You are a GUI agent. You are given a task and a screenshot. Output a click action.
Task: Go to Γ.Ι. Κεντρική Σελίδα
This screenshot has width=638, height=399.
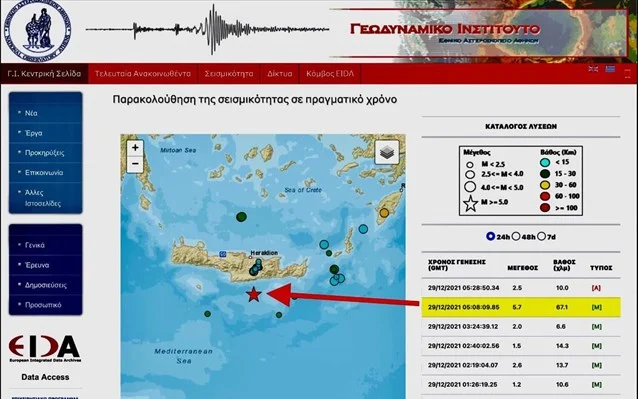[44, 74]
